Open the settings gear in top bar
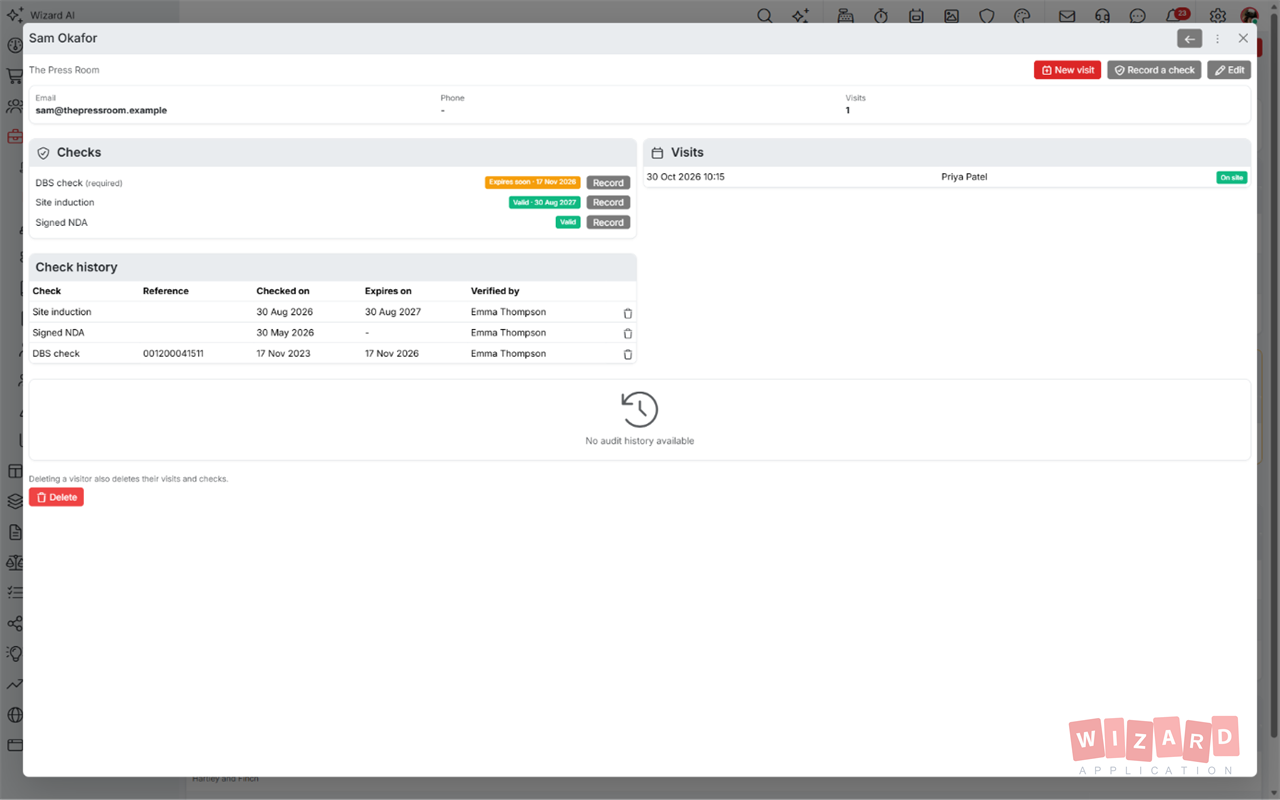The height and width of the screenshot is (800, 1280). coord(1217,16)
